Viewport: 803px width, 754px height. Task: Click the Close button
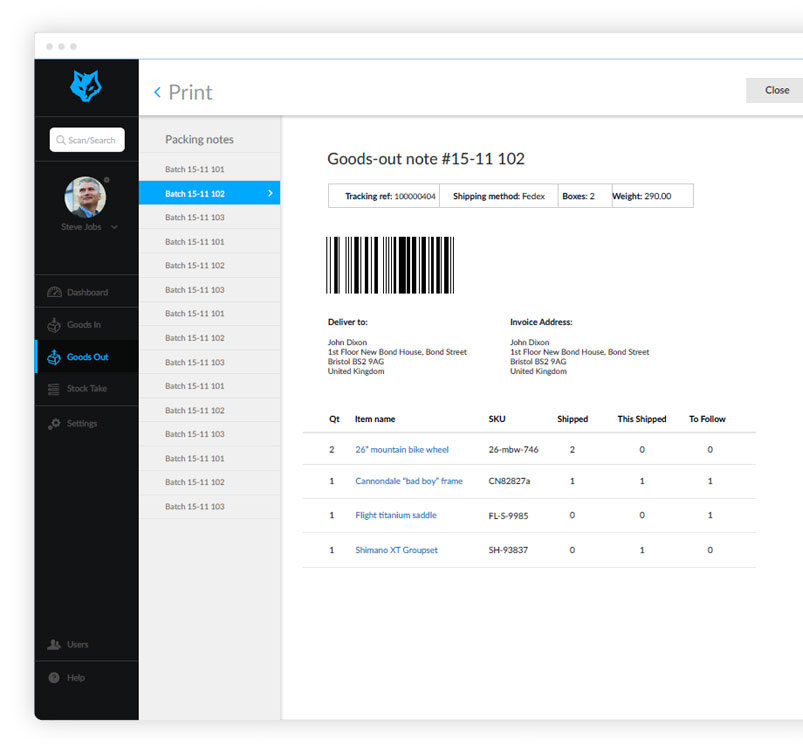pos(776,90)
